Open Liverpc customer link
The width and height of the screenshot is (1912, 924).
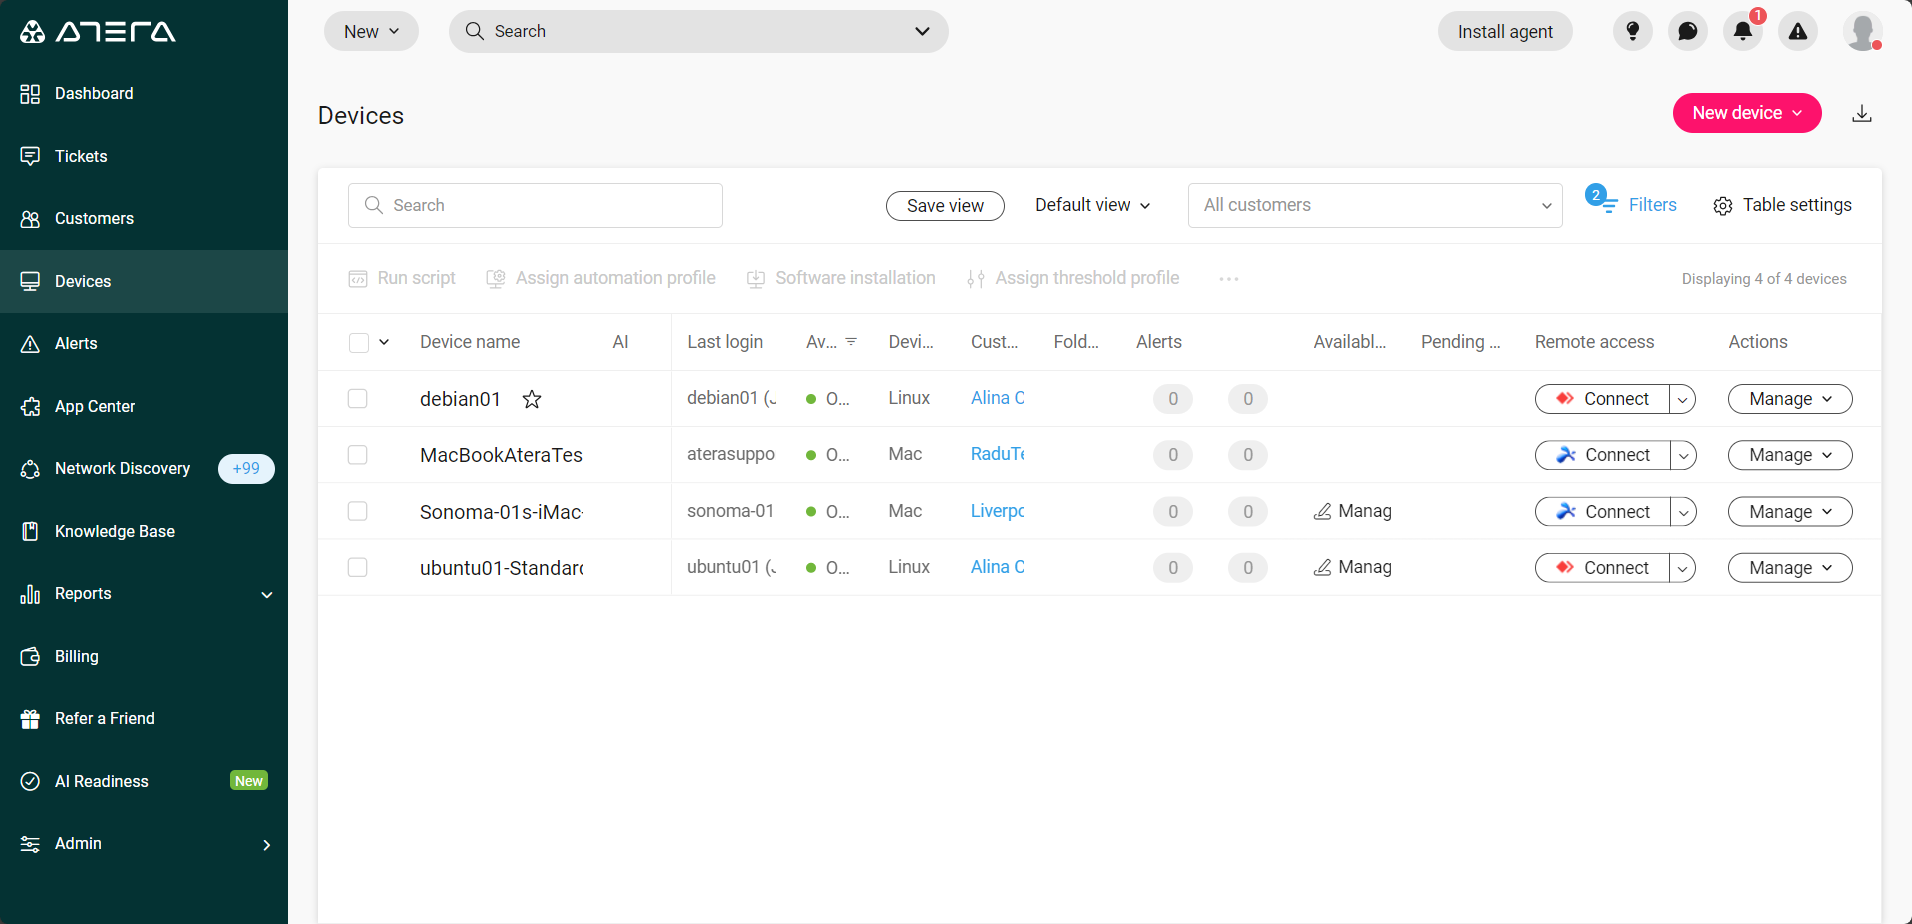[x=998, y=511]
